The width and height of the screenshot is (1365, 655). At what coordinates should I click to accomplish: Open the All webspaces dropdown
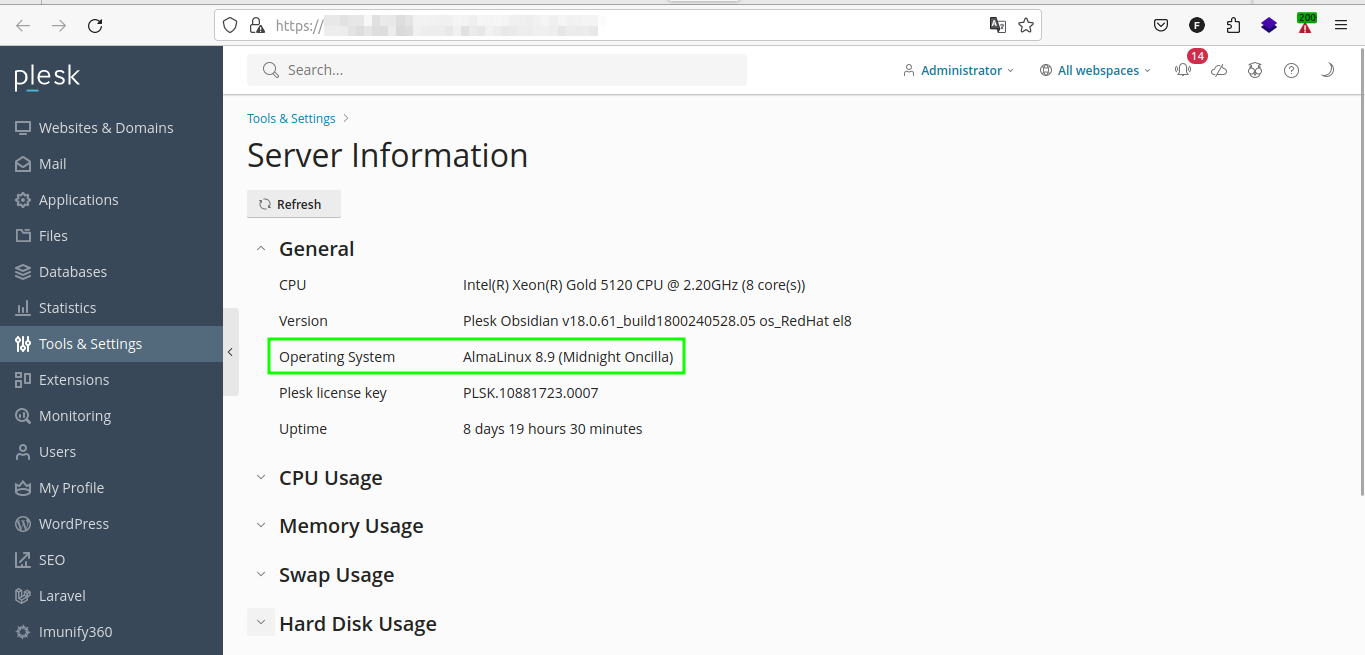1095,70
